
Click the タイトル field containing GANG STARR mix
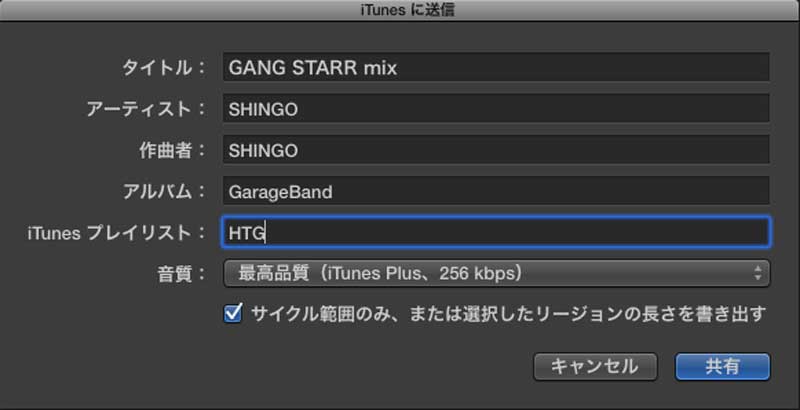tap(496, 67)
